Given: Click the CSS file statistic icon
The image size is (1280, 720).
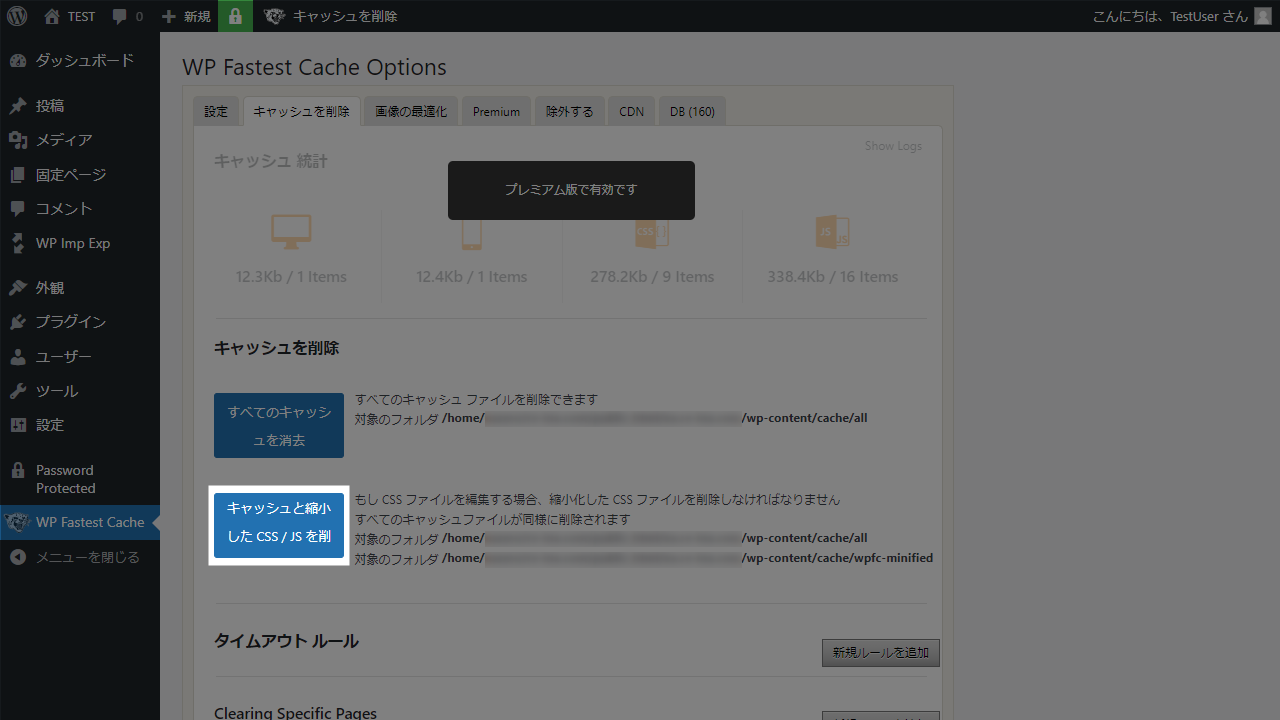Looking at the screenshot, I should (652, 233).
